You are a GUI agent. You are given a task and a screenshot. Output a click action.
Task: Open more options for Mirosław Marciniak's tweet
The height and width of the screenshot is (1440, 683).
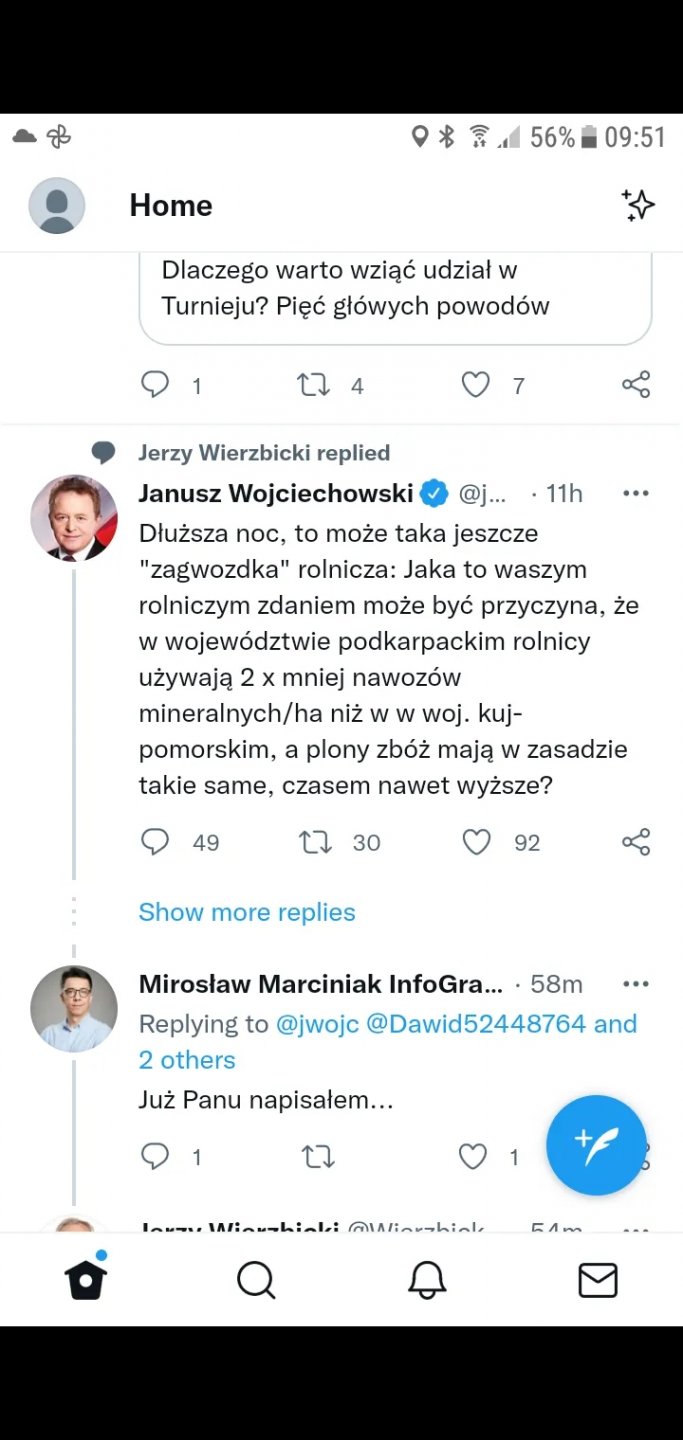tap(636, 984)
